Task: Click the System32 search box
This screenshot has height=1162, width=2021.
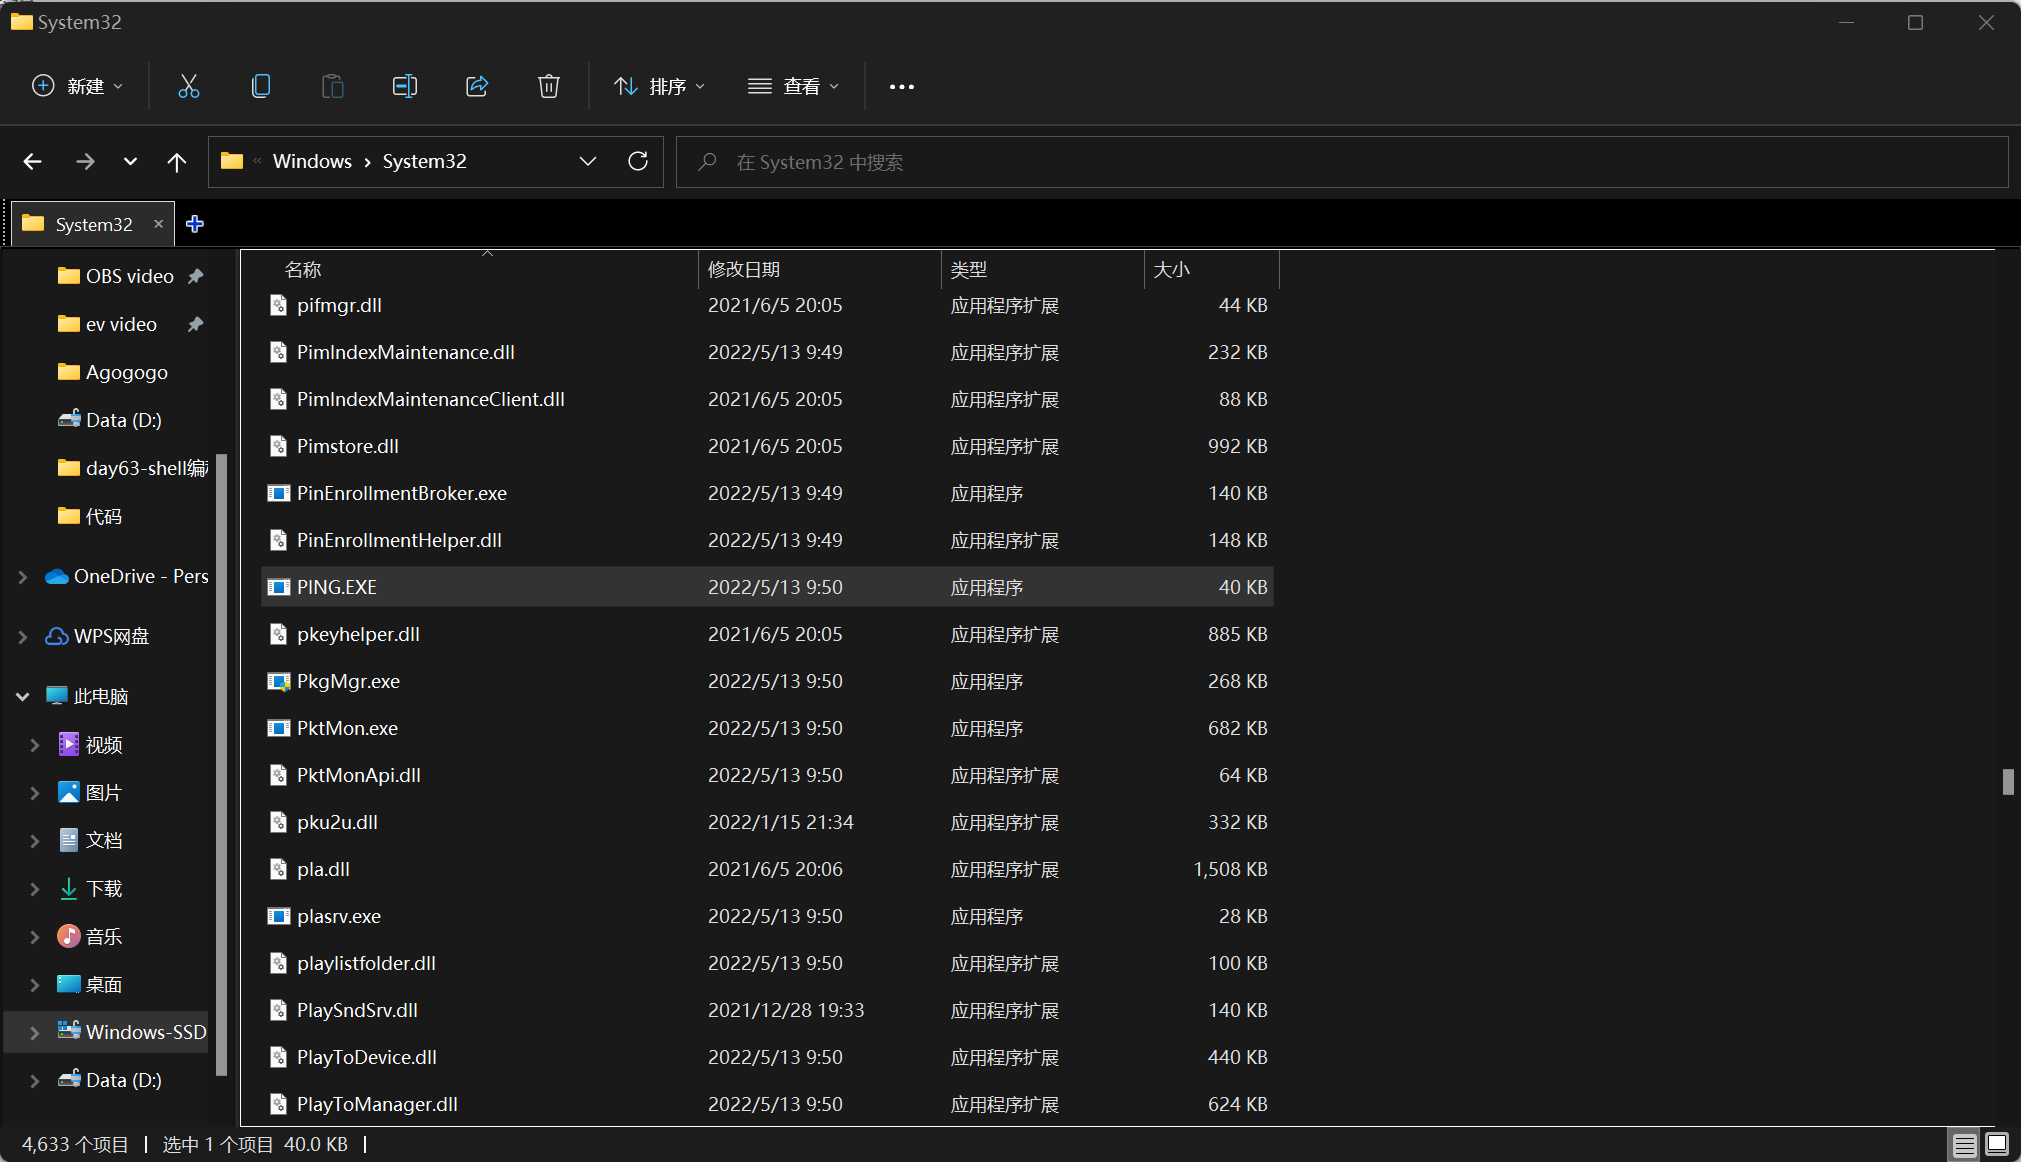Action: (x=1340, y=162)
